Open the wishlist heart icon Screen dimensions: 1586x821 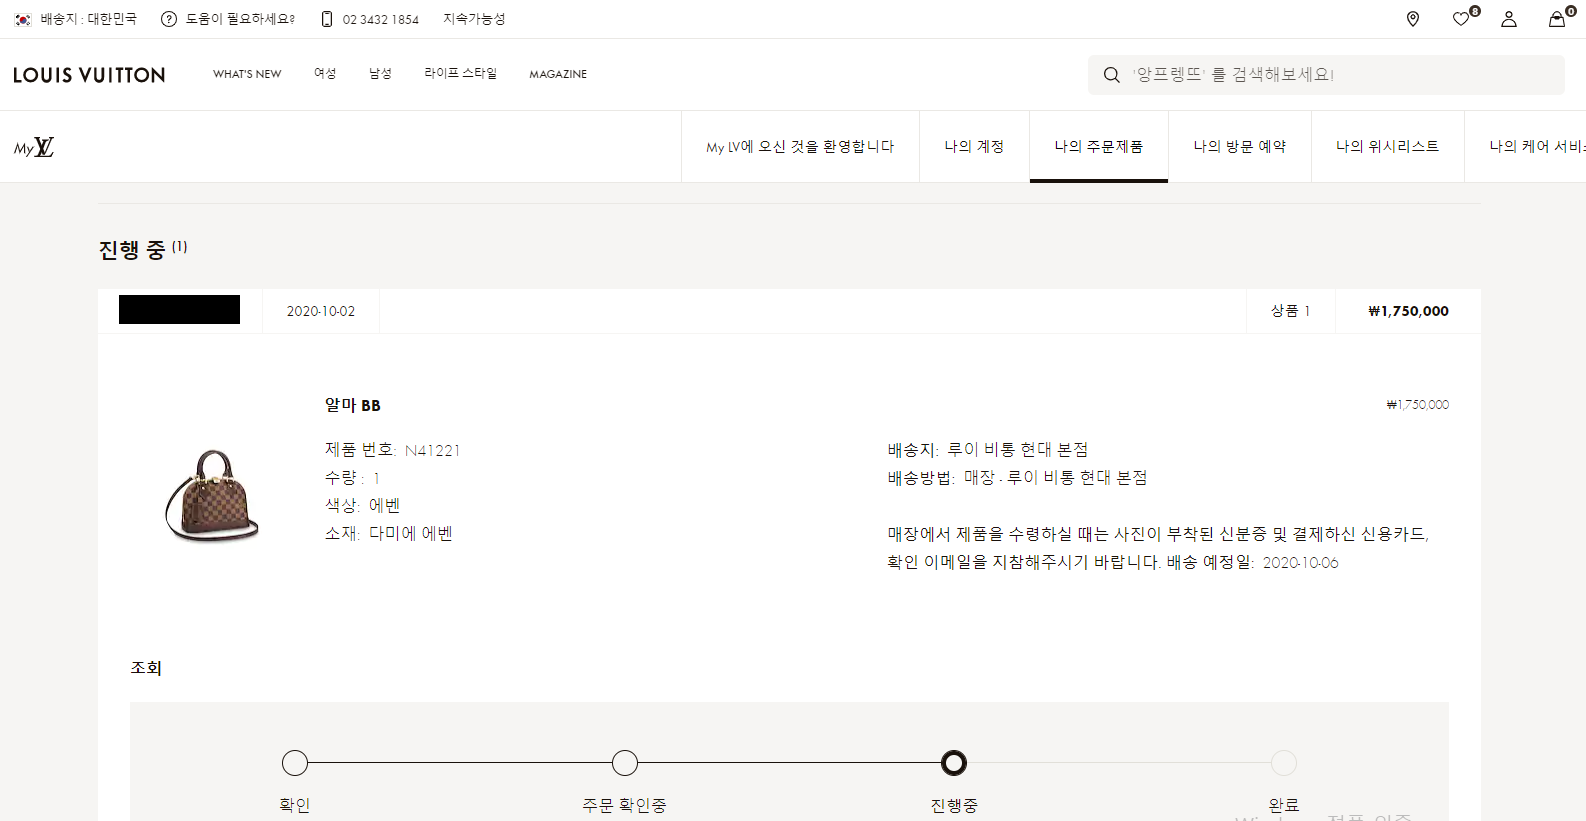click(1461, 19)
